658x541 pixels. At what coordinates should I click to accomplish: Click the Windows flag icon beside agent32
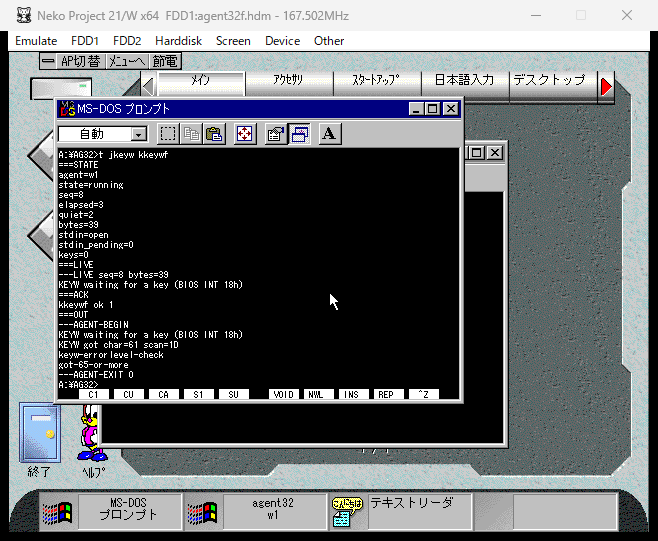tap(202, 513)
